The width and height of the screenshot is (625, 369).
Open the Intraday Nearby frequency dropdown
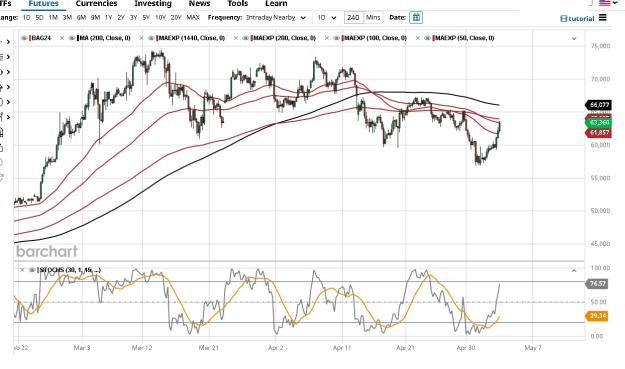276,18
